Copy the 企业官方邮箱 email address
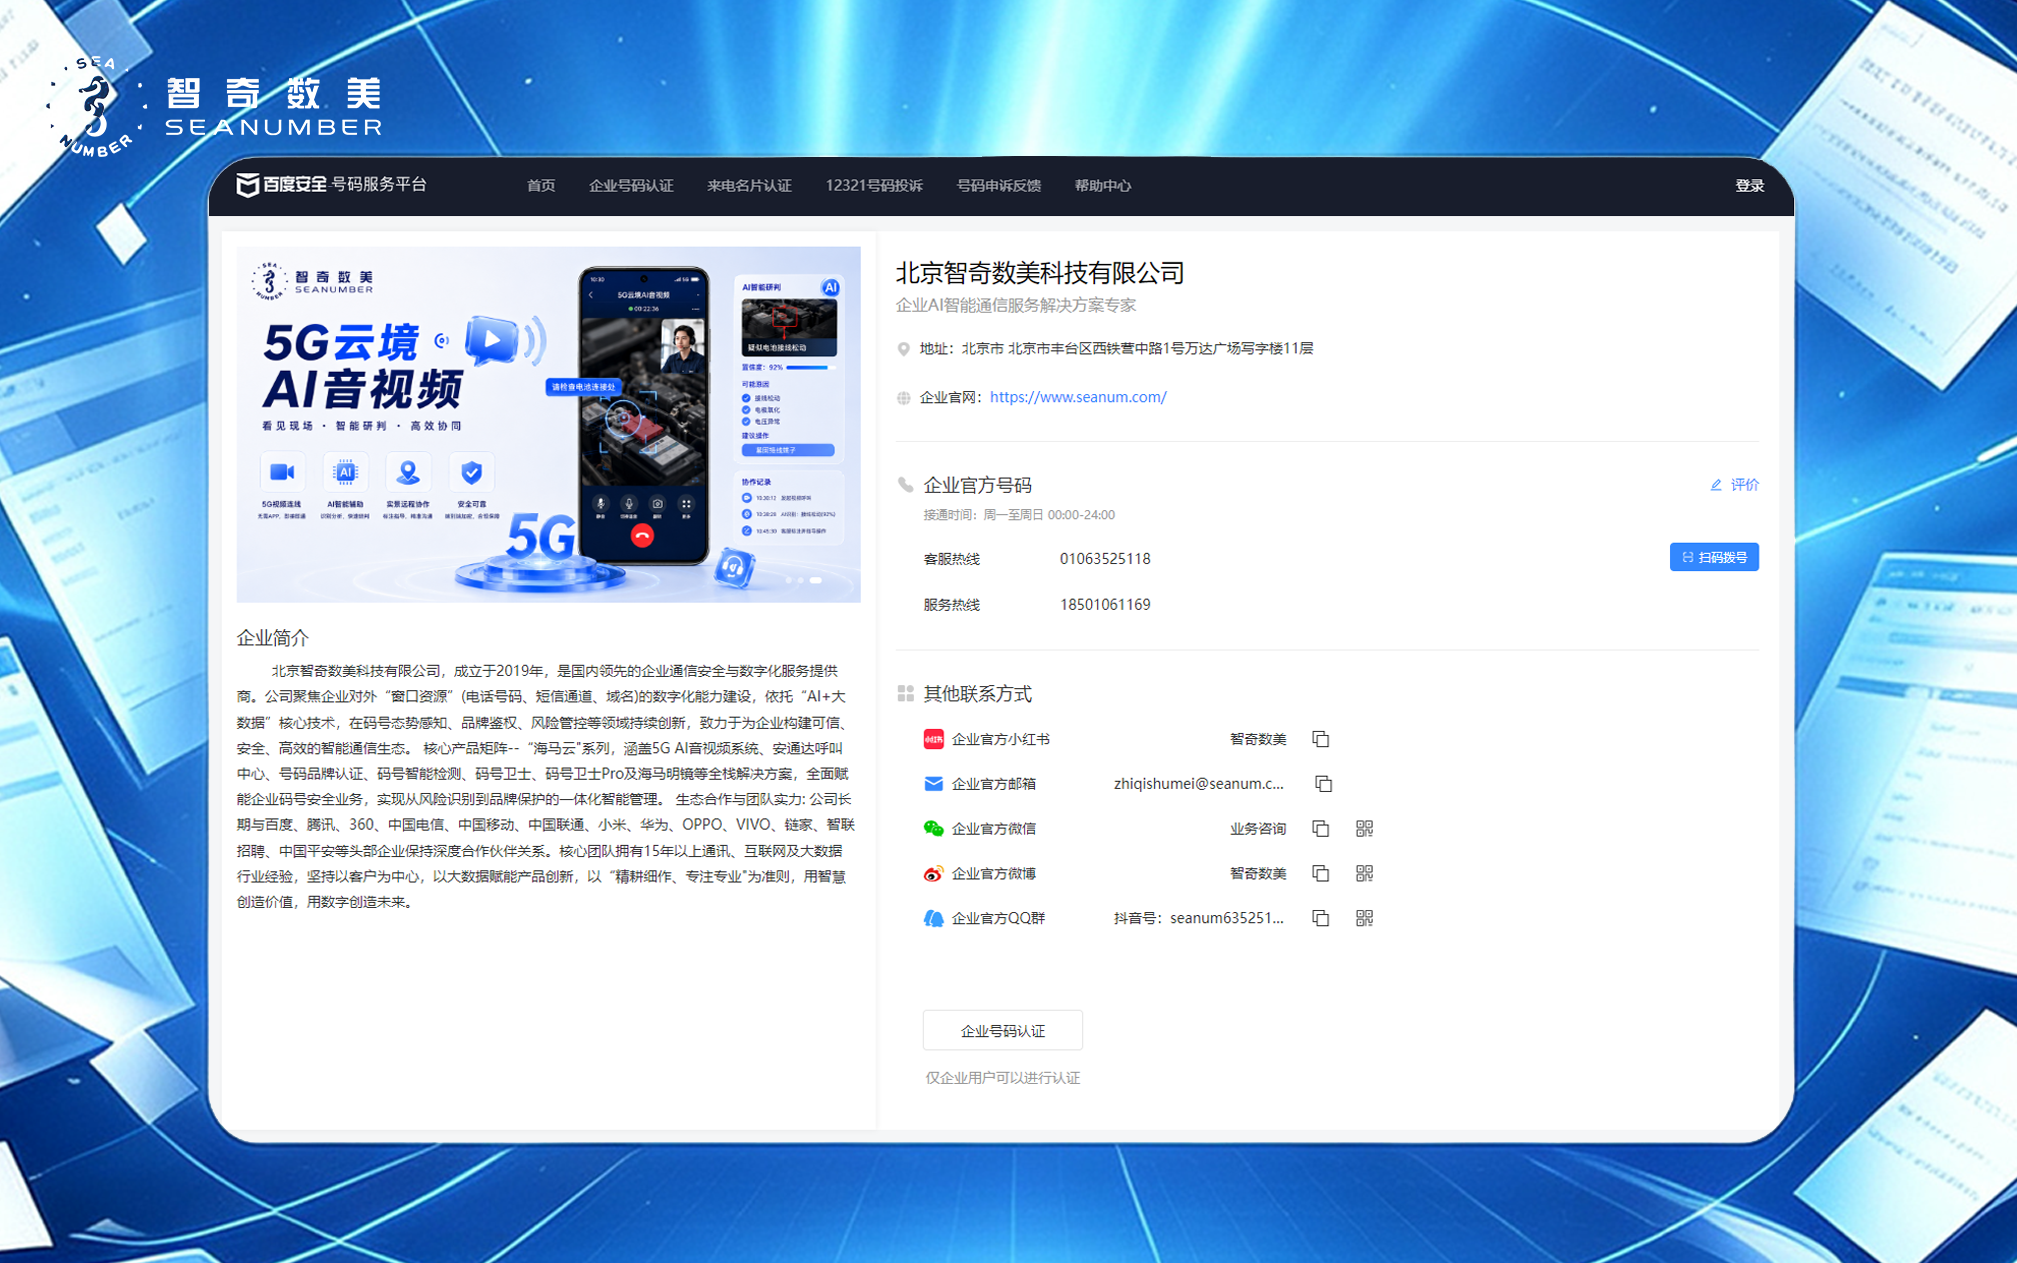 [x=1323, y=784]
